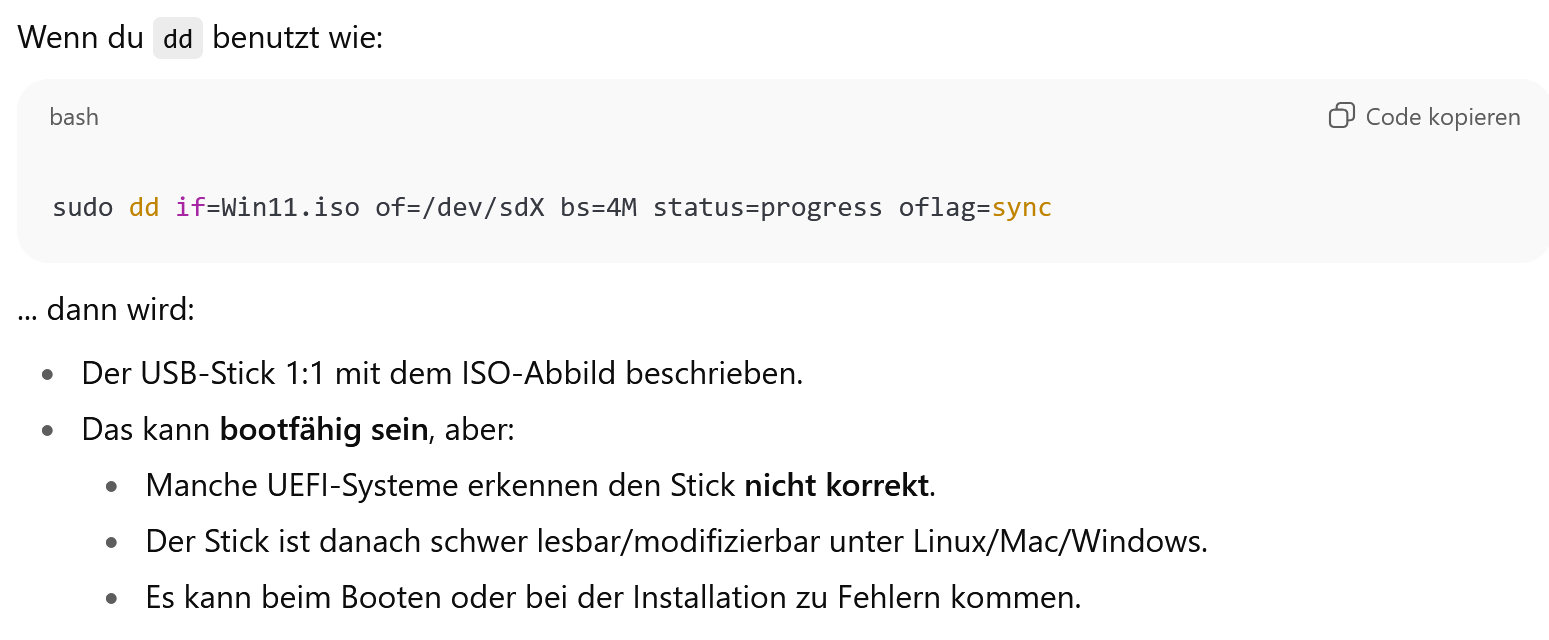Click the orange "sync" value
Screen dimensions: 1549x640
pyautogui.click(x=1022, y=208)
